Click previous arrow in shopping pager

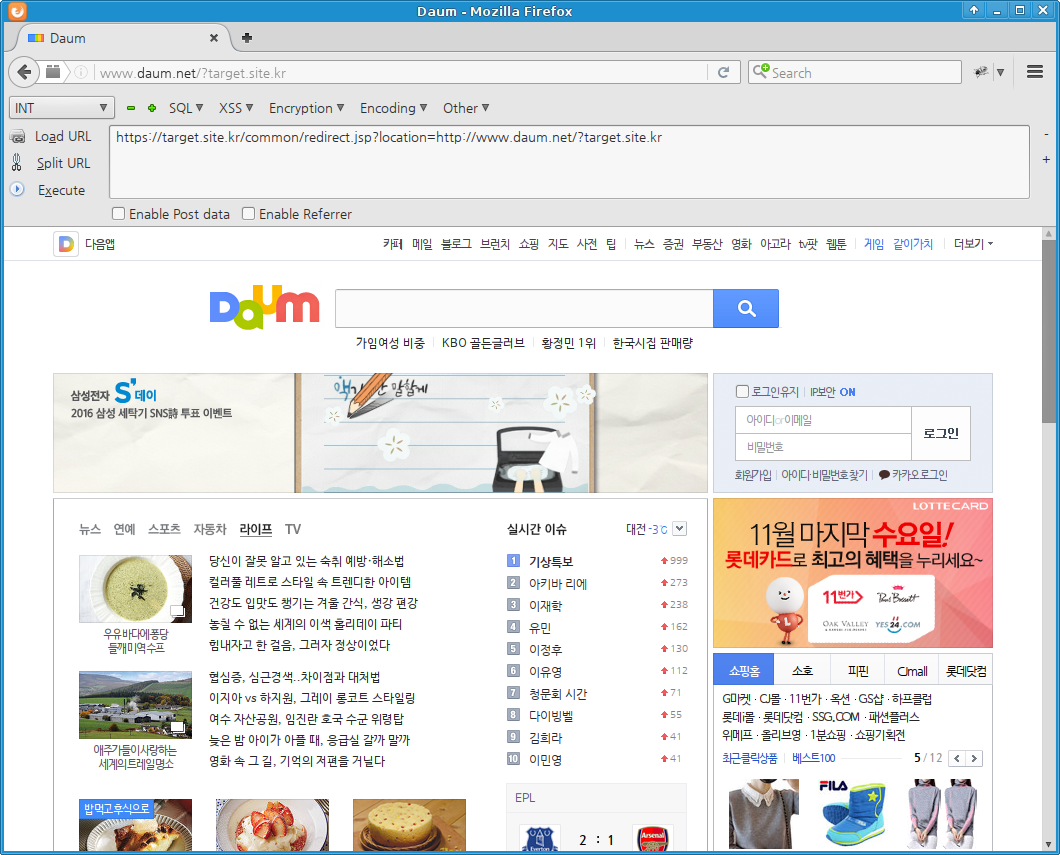tap(957, 758)
